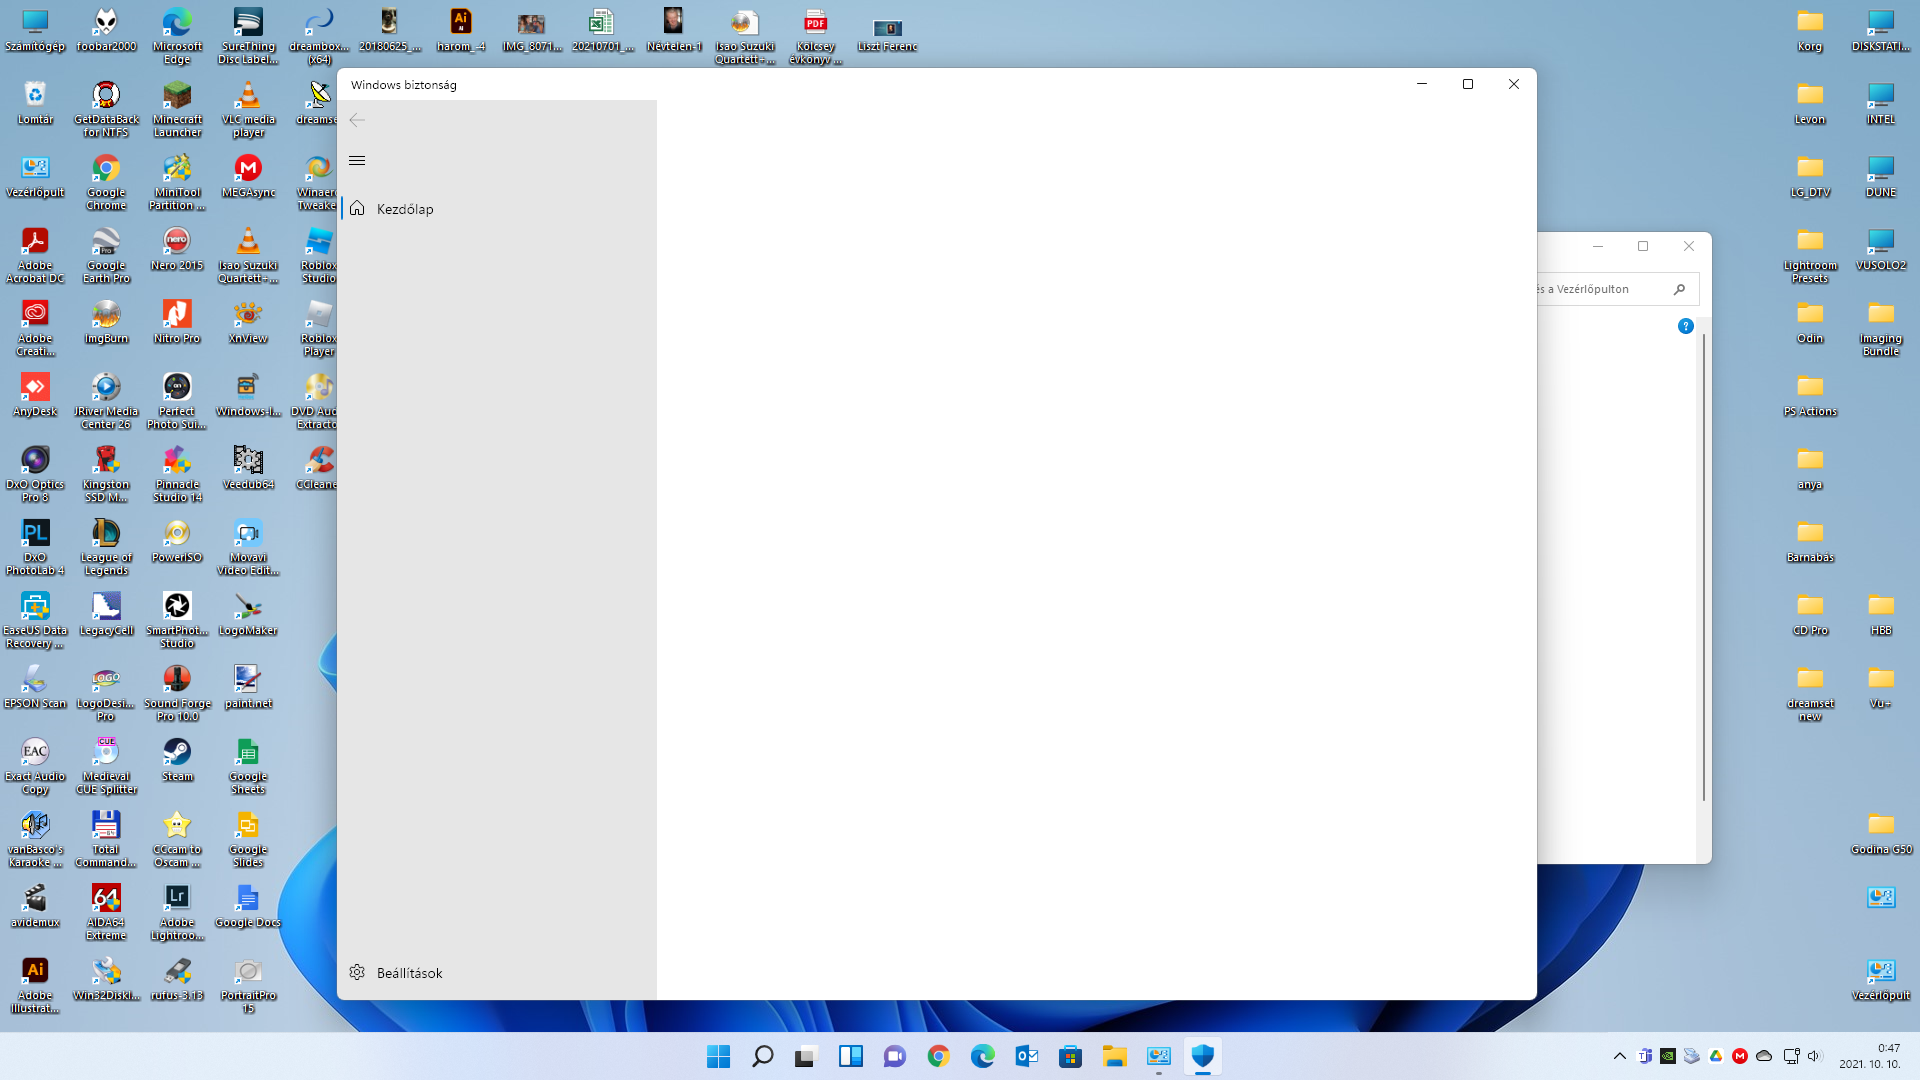Select the Korg folder on the desktop
Image resolution: width=1920 pixels, height=1080 pixels.
1810,31
